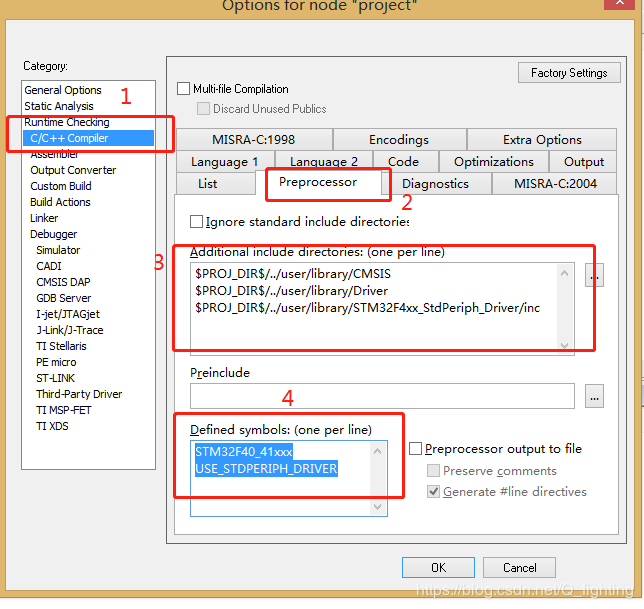Click inside the Defined symbols text box

[x=289, y=478]
